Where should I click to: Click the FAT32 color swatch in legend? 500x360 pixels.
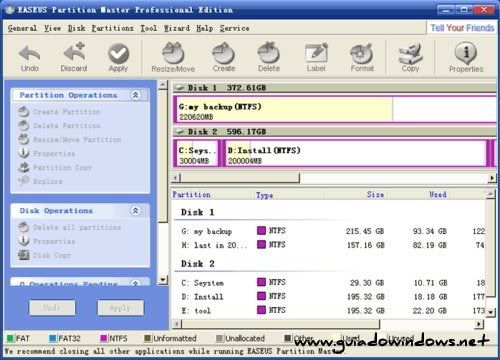tap(52, 338)
